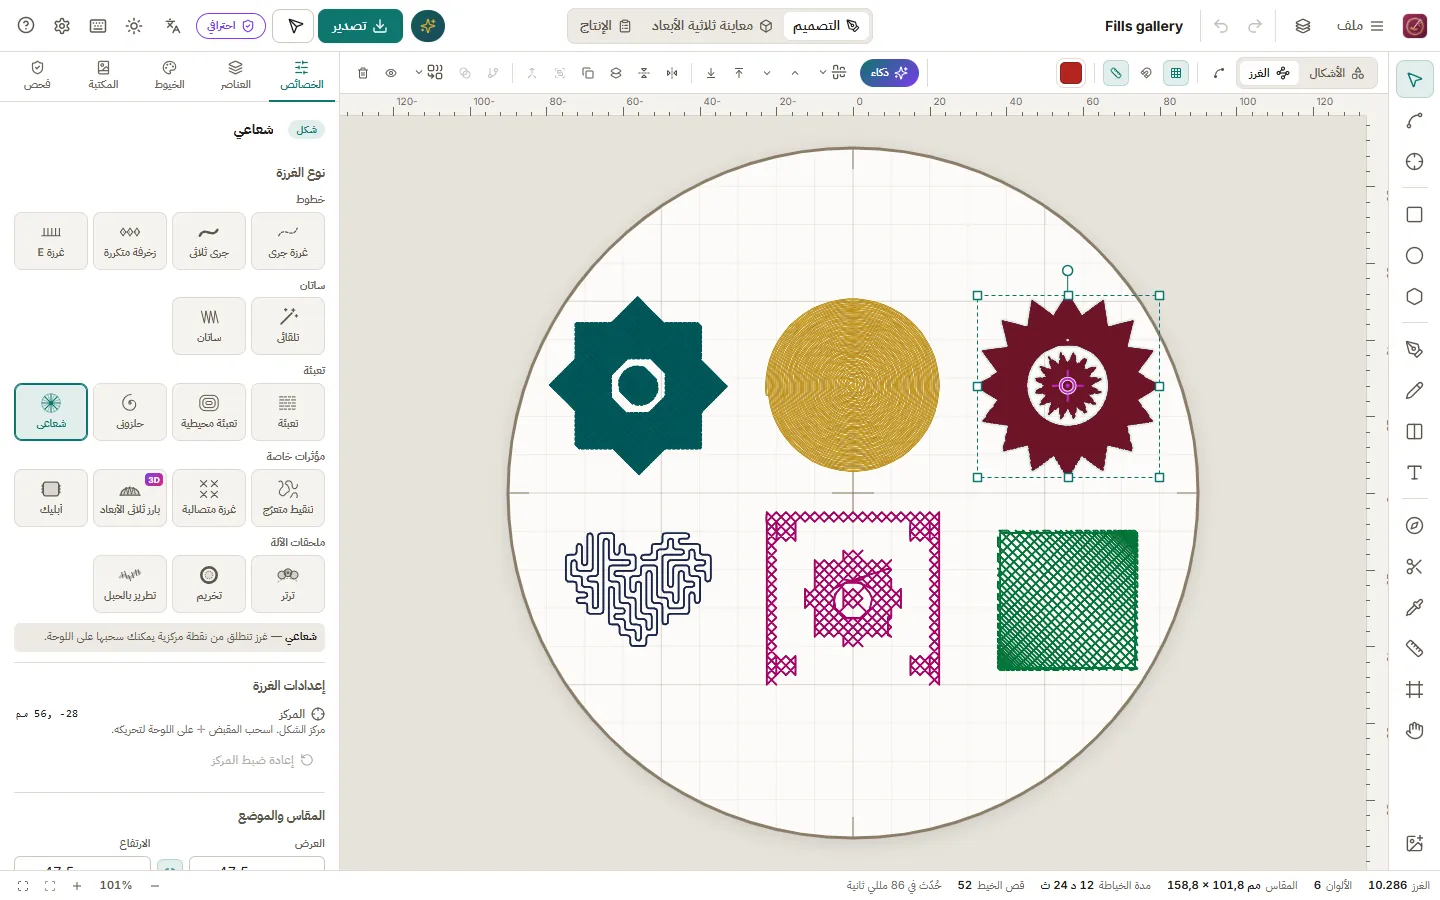Open the معاينة ثلاثية الأبعاد 3D preview tab
The height and width of the screenshot is (900, 1440).
pos(712,26)
